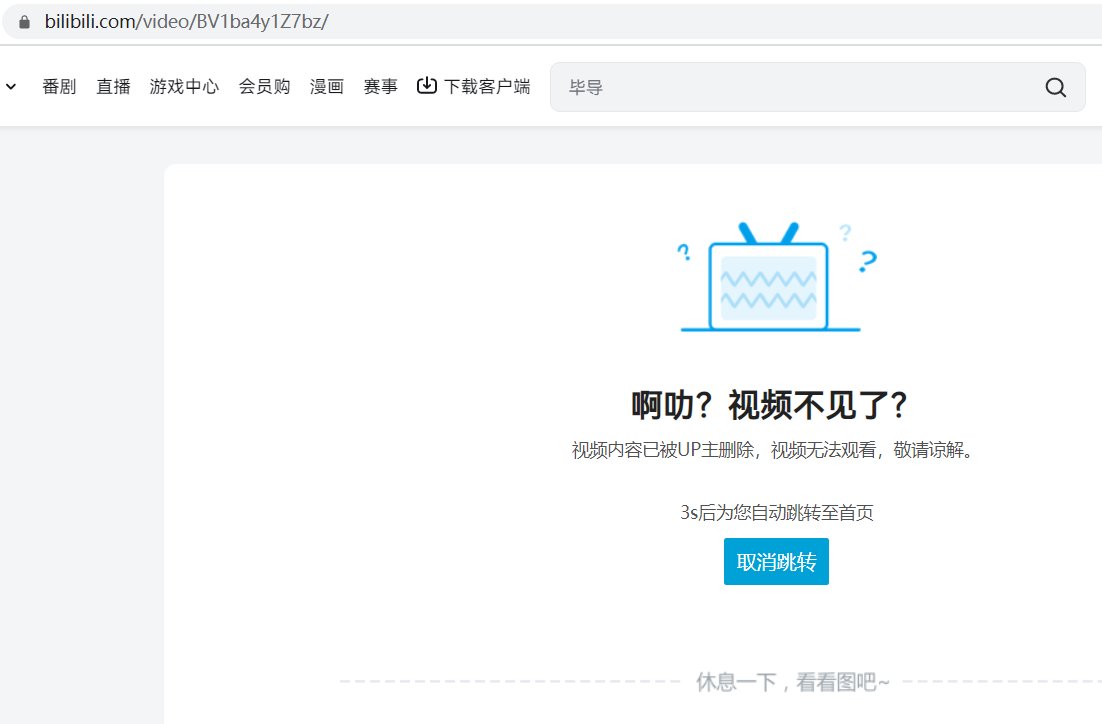Click the confused TV illustration

click(x=778, y=277)
